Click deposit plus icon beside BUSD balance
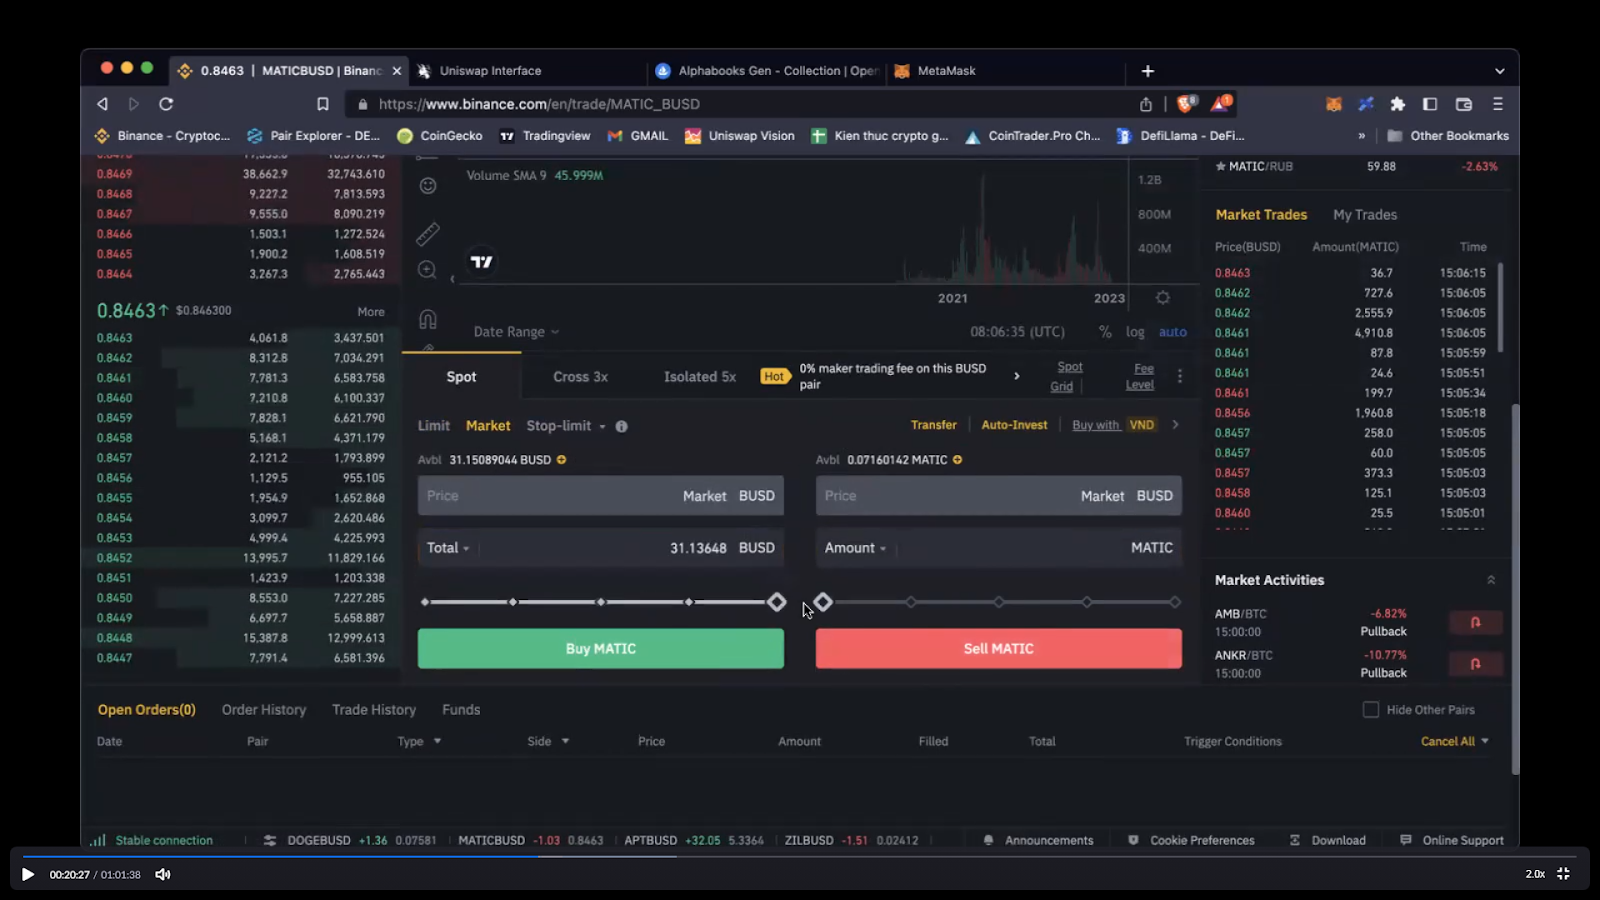 coord(562,460)
